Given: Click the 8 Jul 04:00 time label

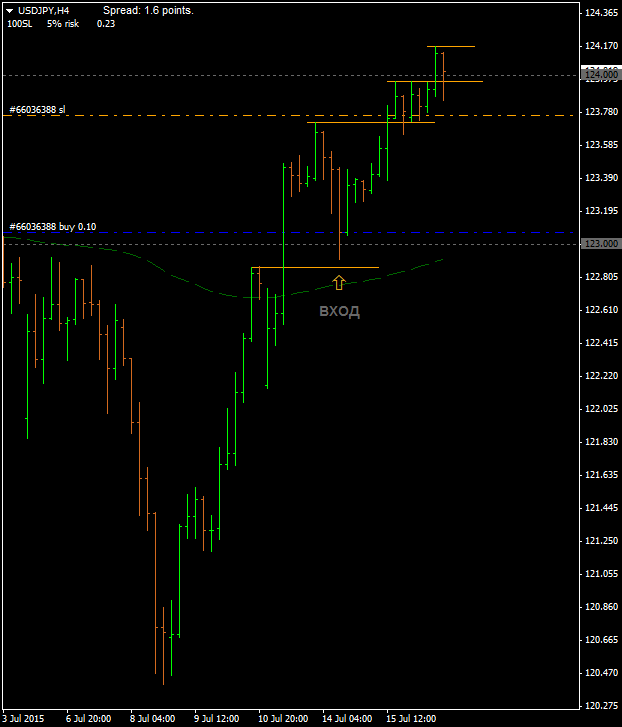Looking at the screenshot, I should [x=152, y=719].
